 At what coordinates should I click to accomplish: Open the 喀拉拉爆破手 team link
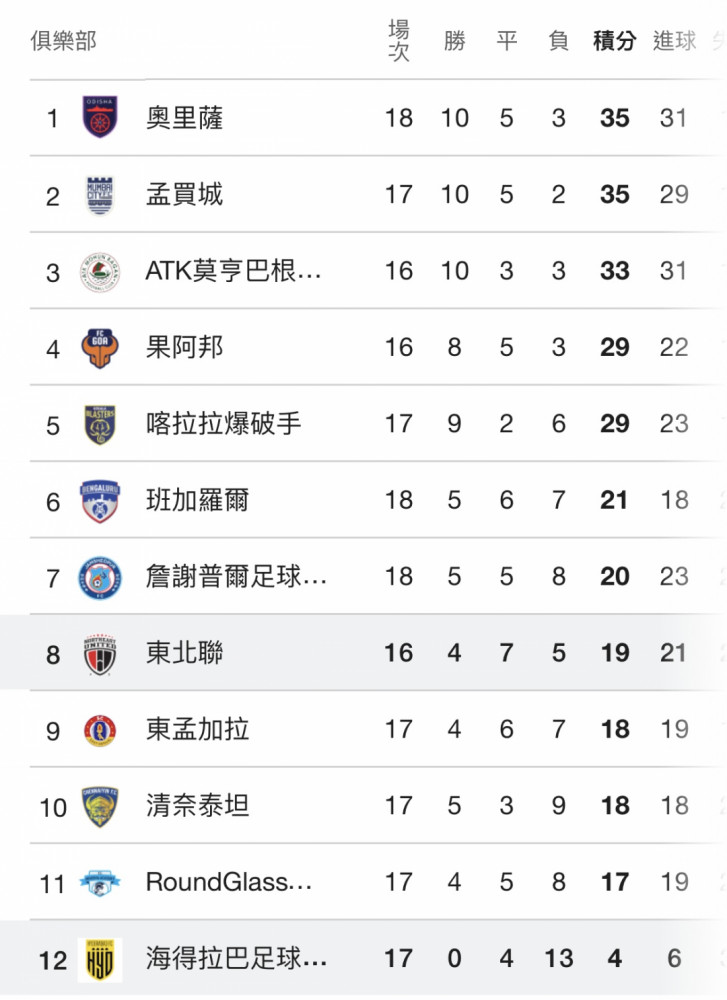tap(223, 423)
